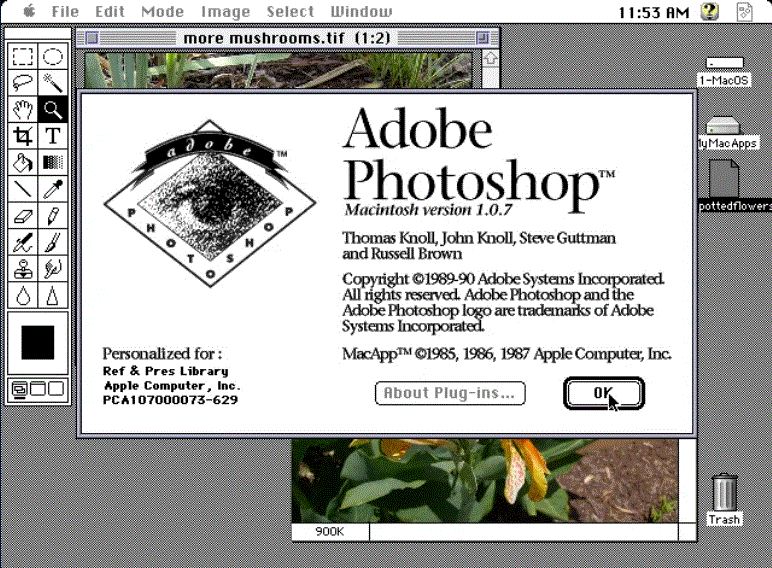This screenshot has height=568, width=772.
Task: Open the Apple menu
Action: [30, 11]
